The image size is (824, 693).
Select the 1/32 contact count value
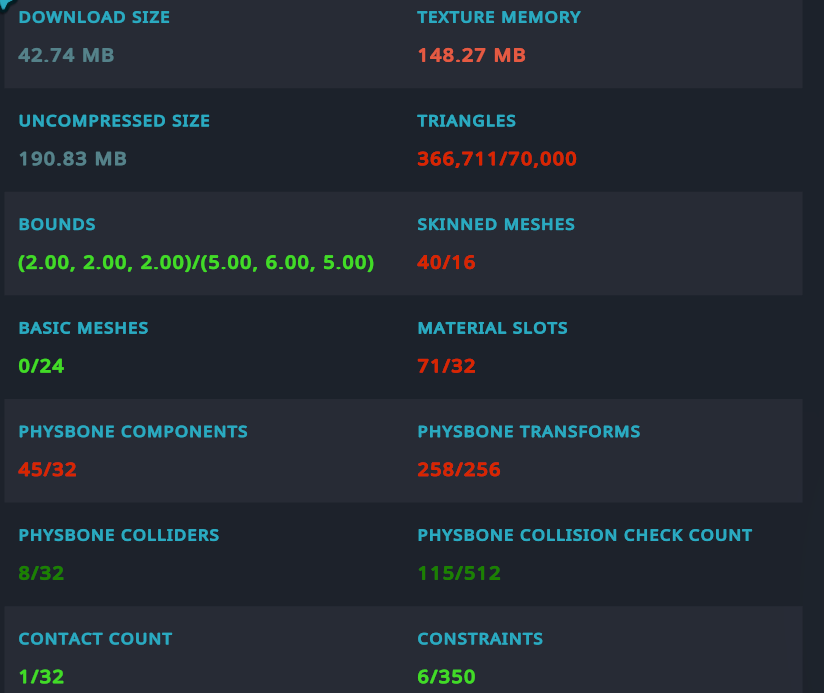pos(41,676)
